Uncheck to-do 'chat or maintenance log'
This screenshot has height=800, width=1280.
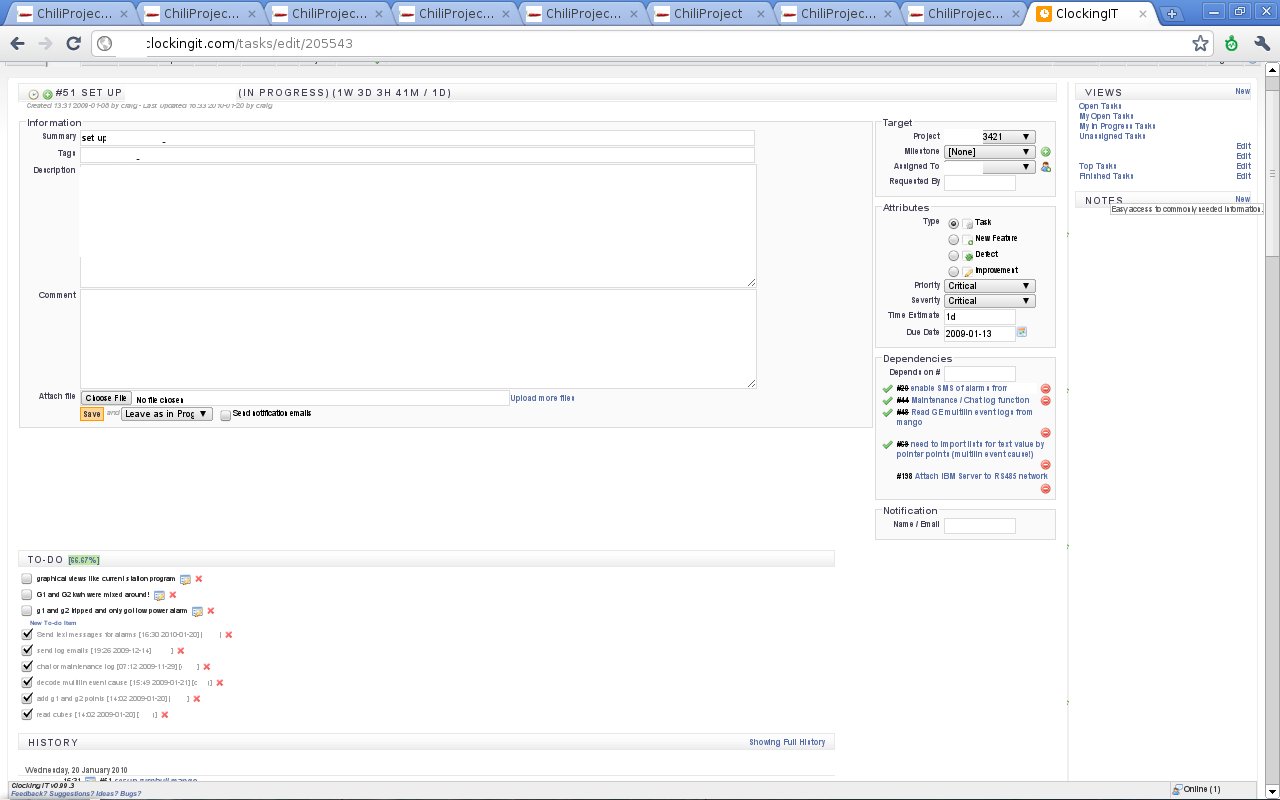(x=26, y=666)
